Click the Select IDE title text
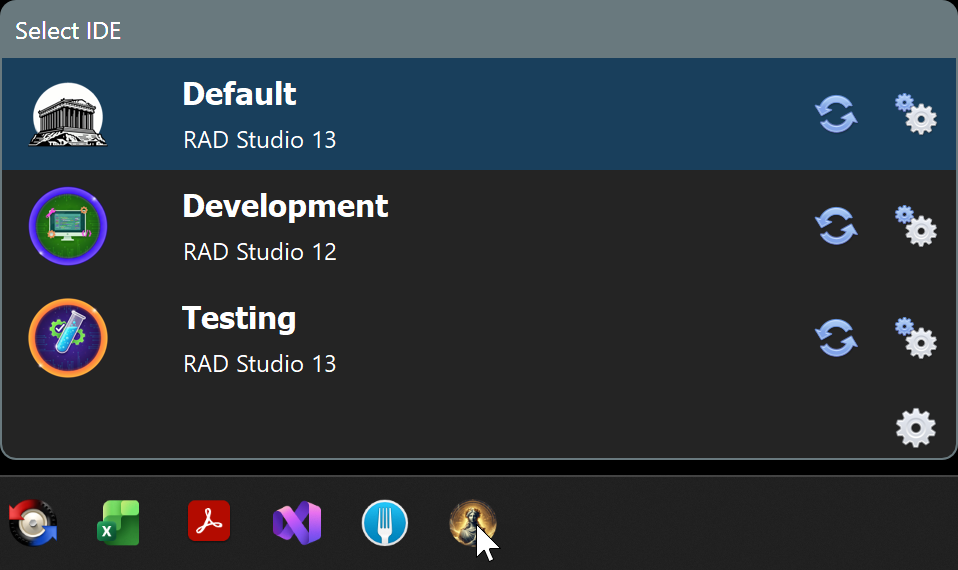The height and width of the screenshot is (570, 958). (68, 31)
